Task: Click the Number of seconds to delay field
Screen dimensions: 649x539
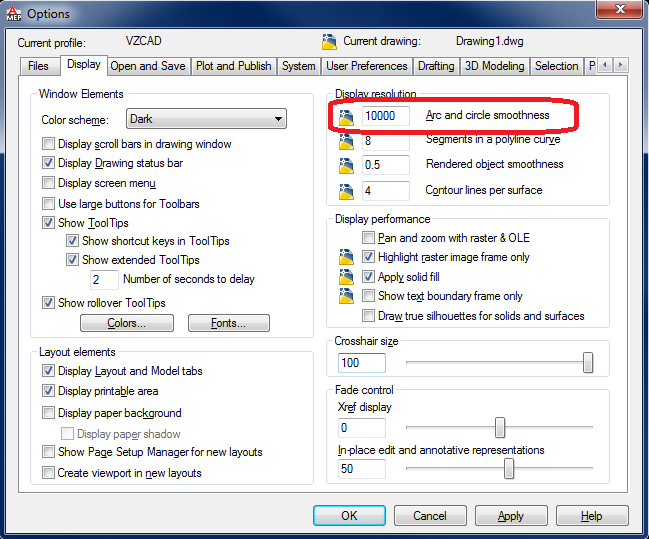Action: 104,280
